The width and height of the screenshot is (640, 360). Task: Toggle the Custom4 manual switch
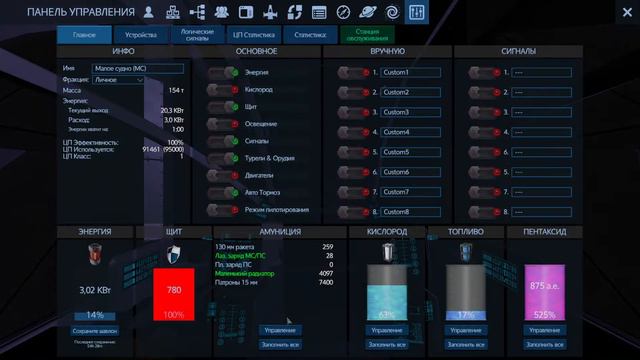point(353,132)
